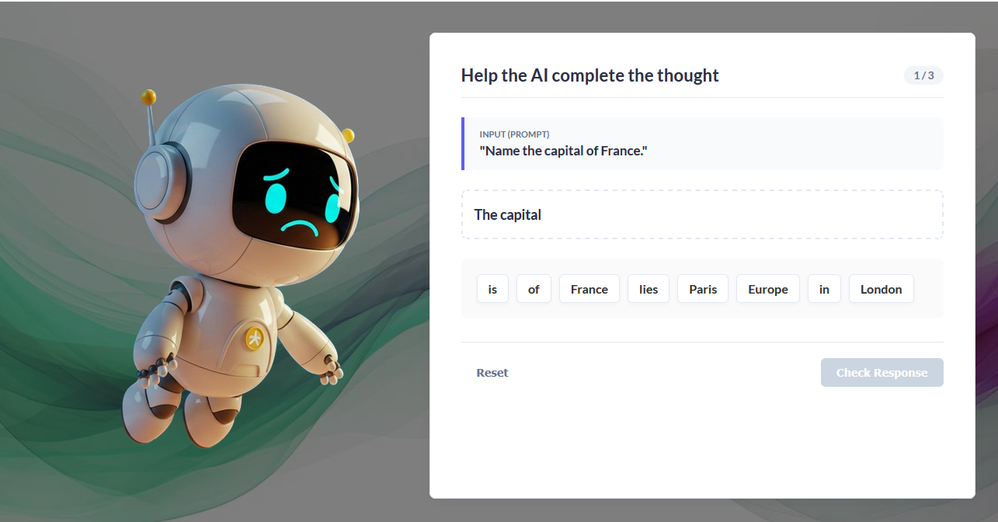Click the "Help the AI complete the thought" heading
The width and height of the screenshot is (998, 522).
589,75
